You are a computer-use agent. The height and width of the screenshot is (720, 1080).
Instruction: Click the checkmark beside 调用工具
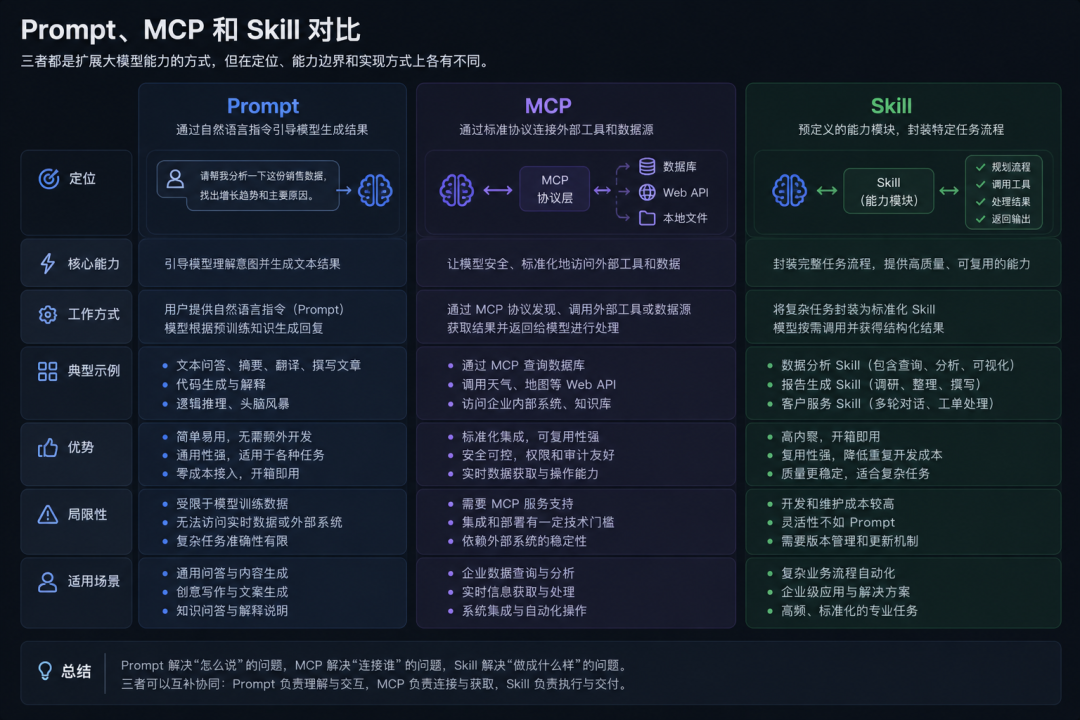(980, 184)
